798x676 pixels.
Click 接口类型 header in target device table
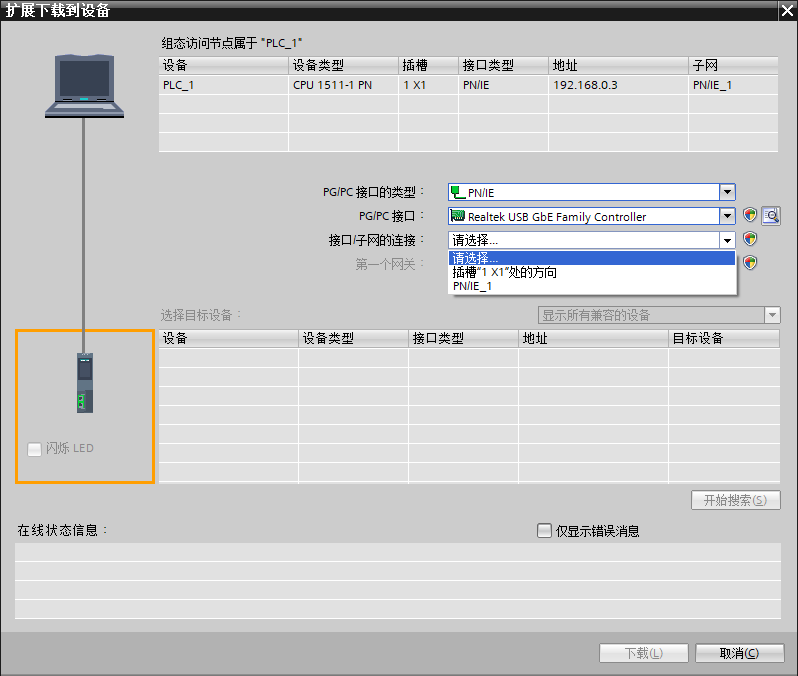click(464, 339)
